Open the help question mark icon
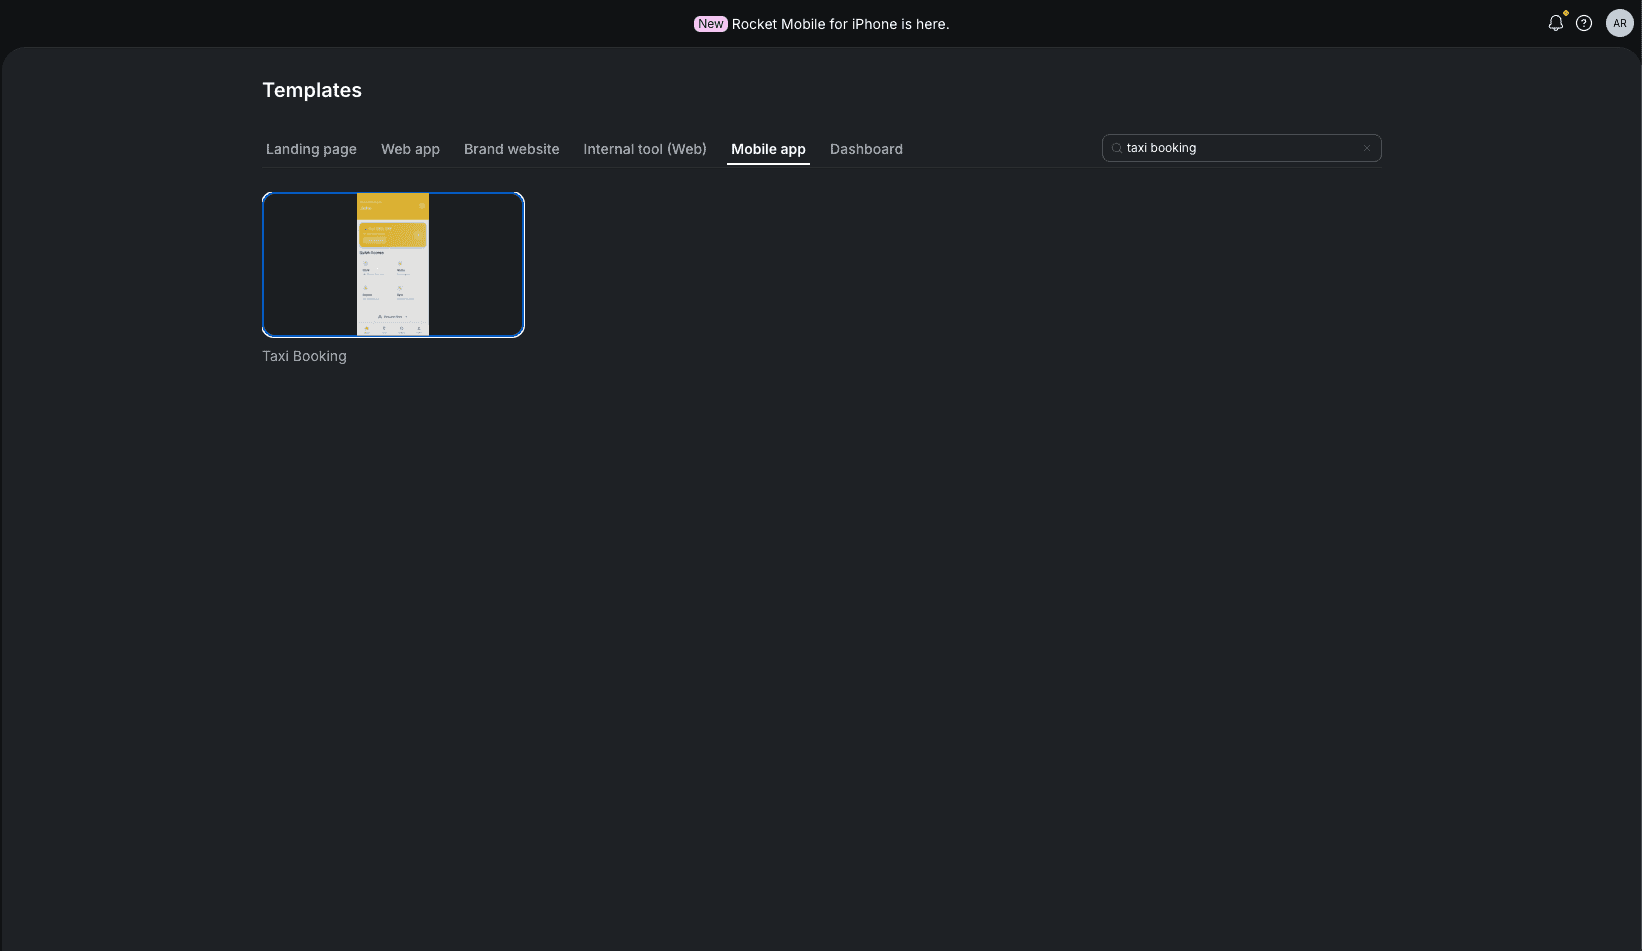1642x951 pixels. click(1584, 23)
